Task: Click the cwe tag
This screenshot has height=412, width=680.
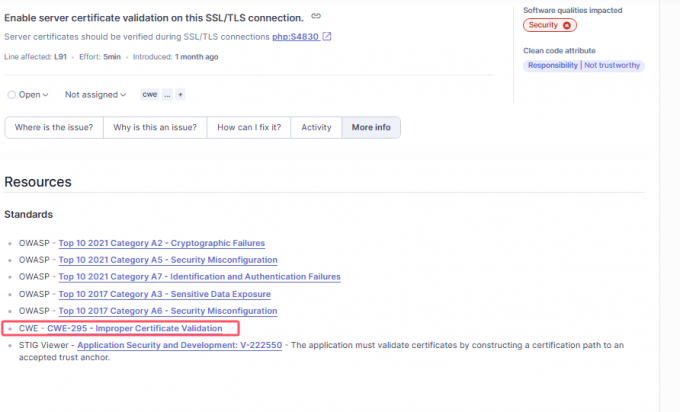Action: pos(150,94)
